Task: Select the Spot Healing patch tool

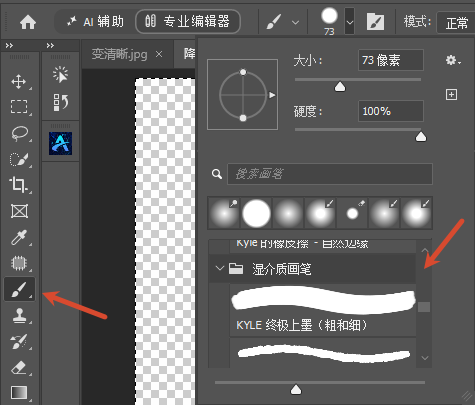Action: click(19, 263)
